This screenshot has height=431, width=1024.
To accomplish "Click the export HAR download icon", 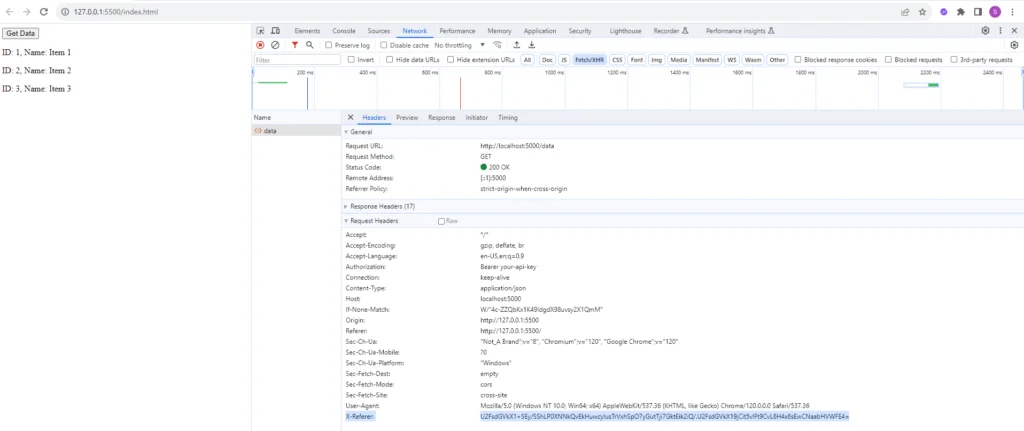I will [532, 45].
